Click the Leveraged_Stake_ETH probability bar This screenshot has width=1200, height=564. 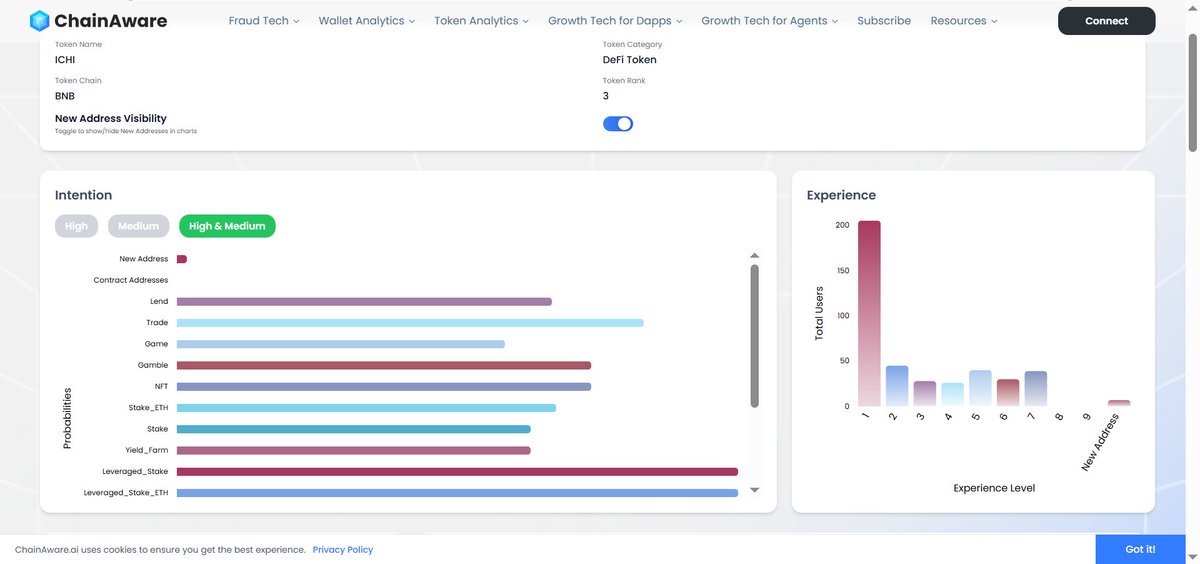[457, 493]
